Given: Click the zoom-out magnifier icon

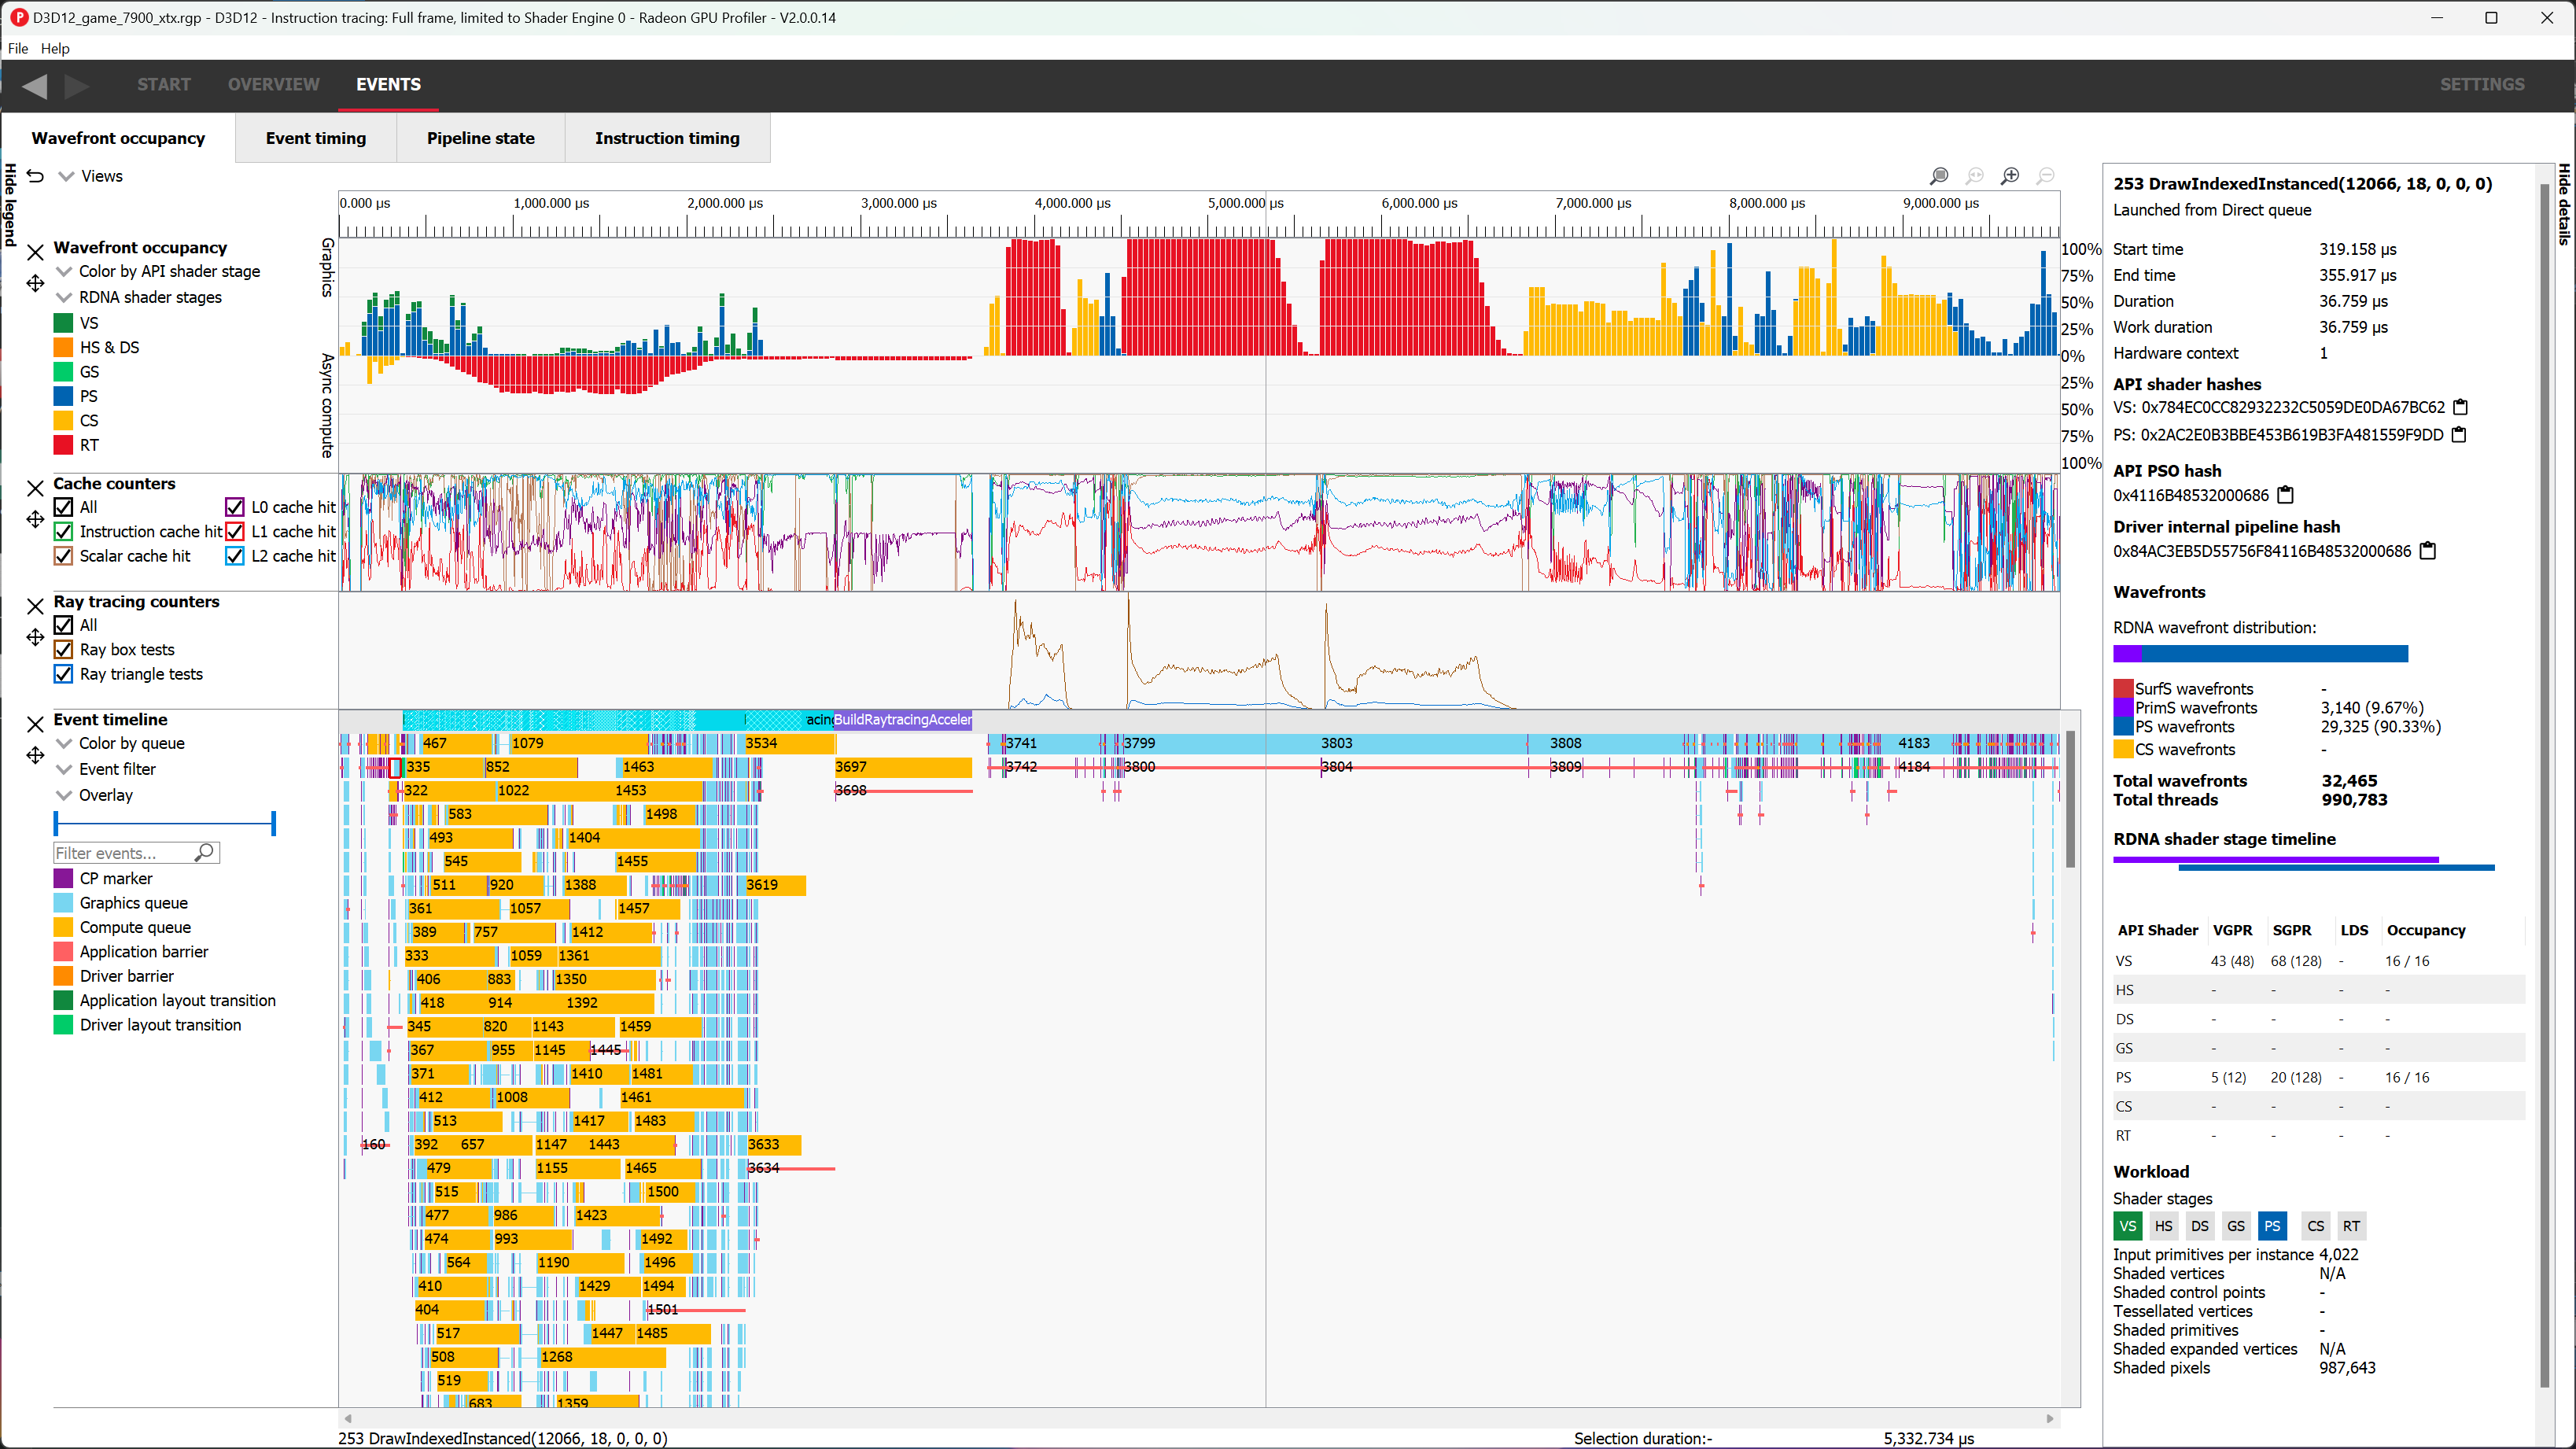Looking at the screenshot, I should click(x=2046, y=176).
